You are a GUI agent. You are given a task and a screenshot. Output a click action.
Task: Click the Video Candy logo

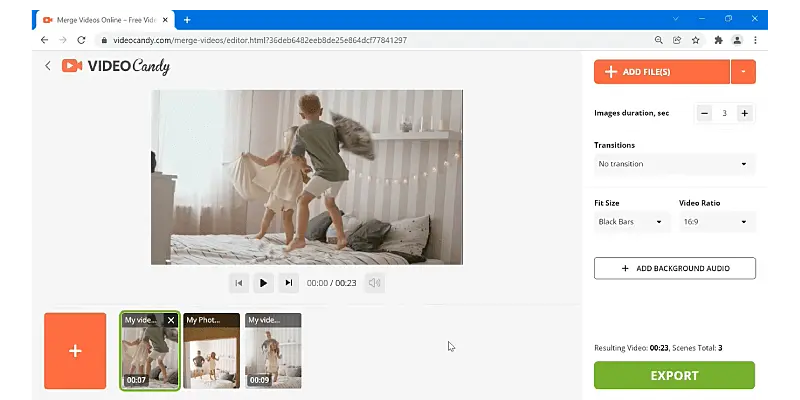tap(116, 66)
